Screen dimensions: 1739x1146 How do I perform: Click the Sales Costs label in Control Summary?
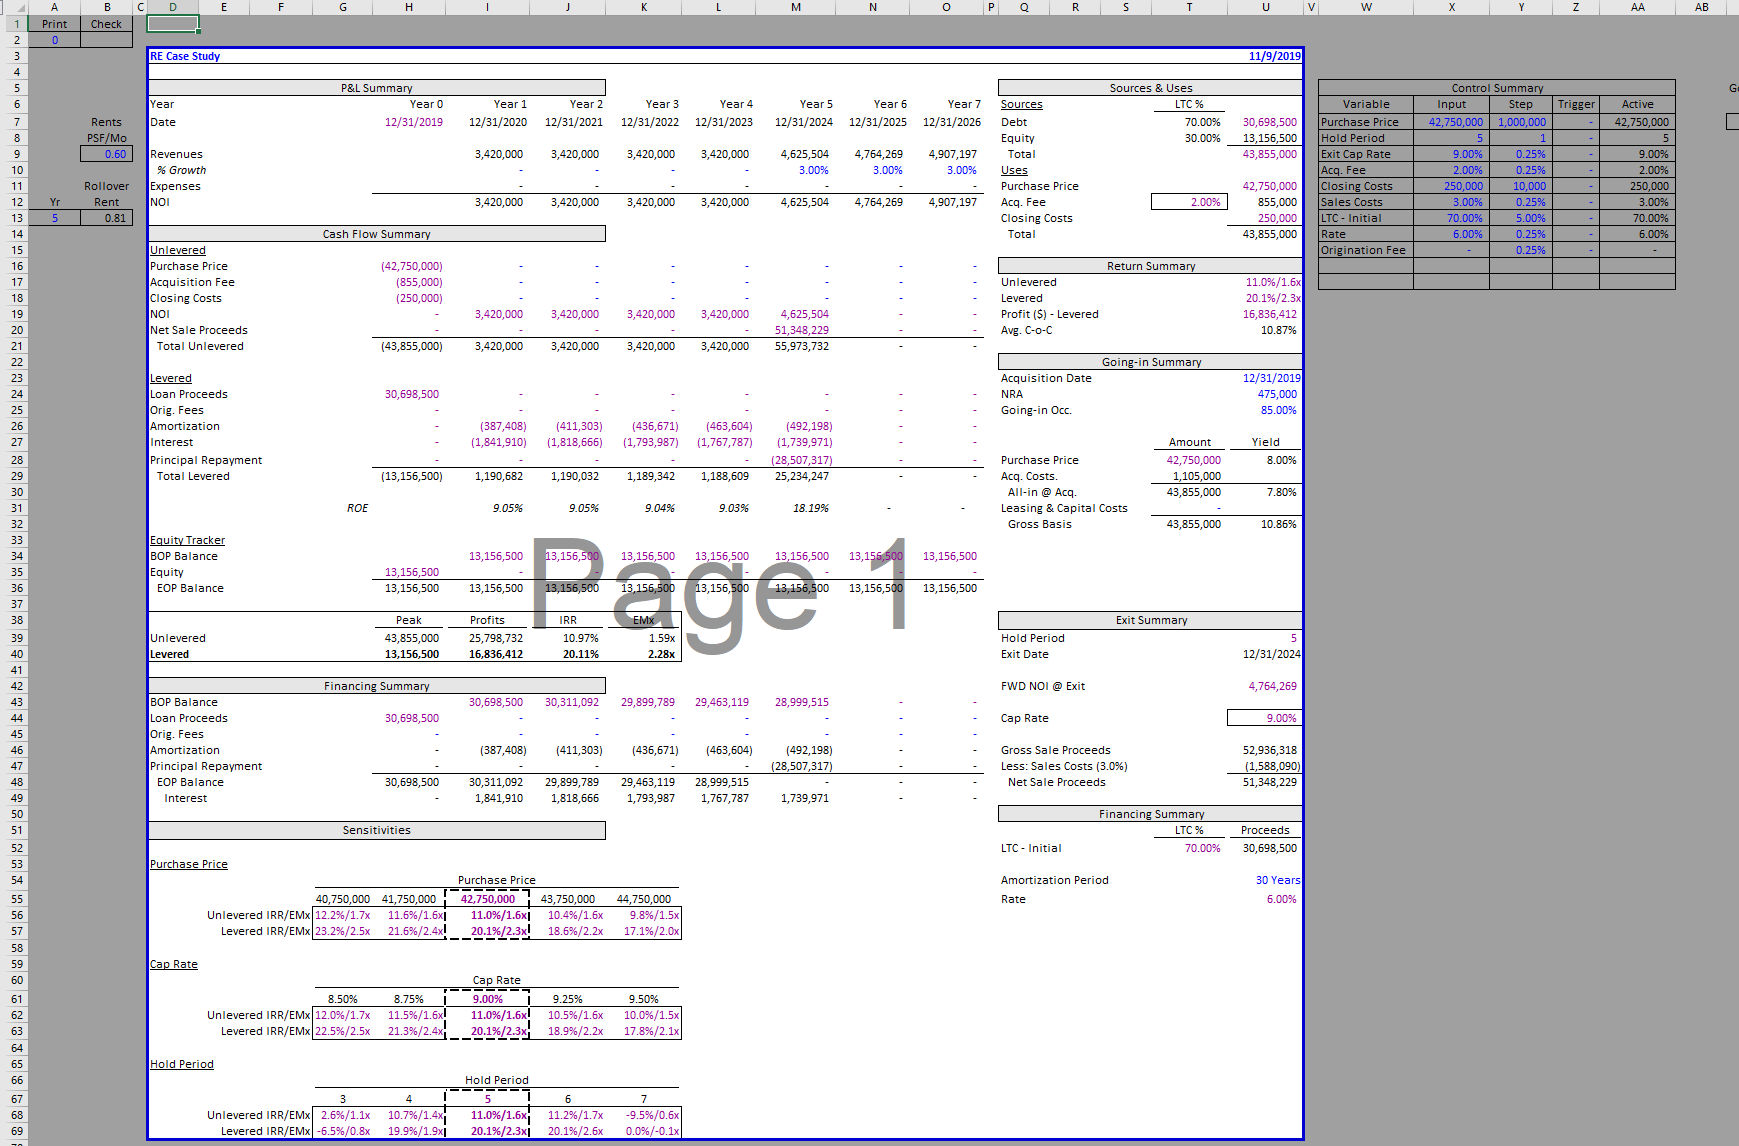click(1352, 202)
